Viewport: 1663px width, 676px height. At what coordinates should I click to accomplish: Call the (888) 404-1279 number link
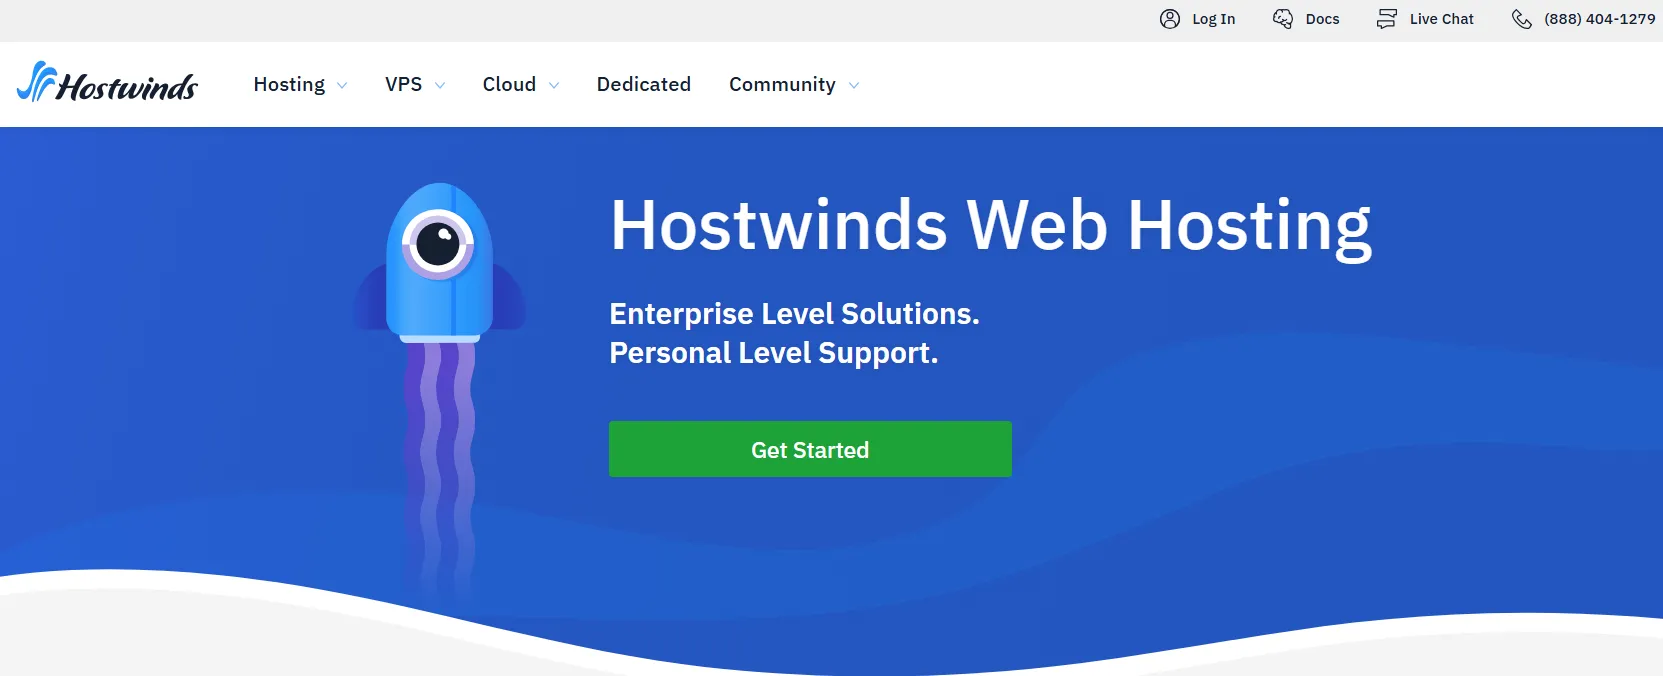(1599, 19)
